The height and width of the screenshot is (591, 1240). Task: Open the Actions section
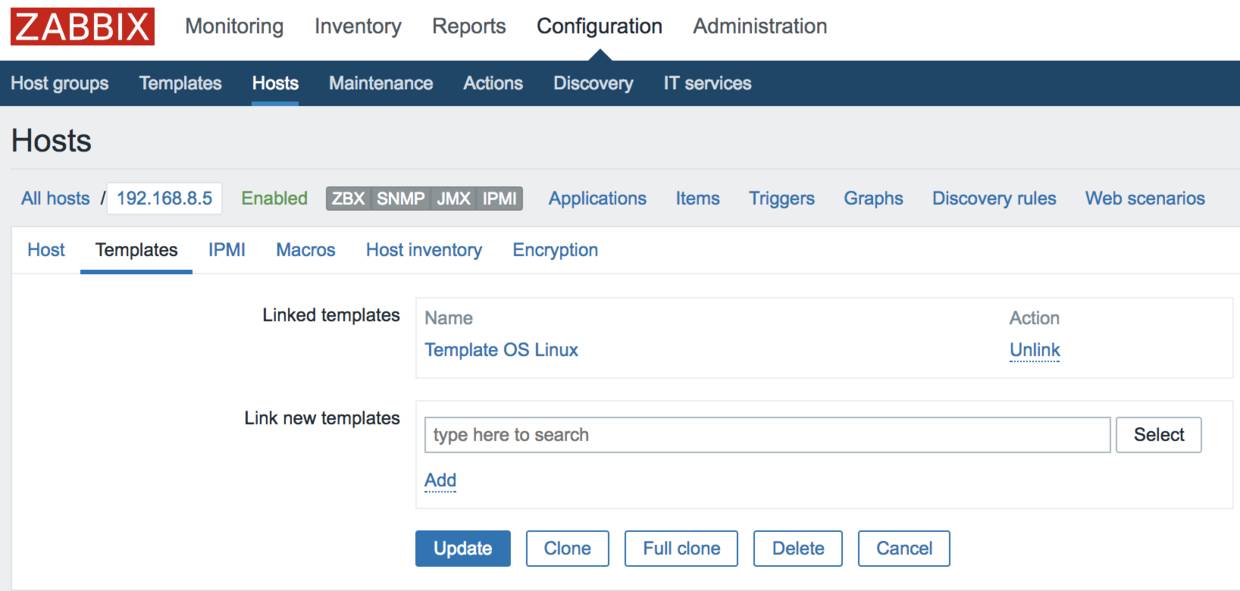493,83
